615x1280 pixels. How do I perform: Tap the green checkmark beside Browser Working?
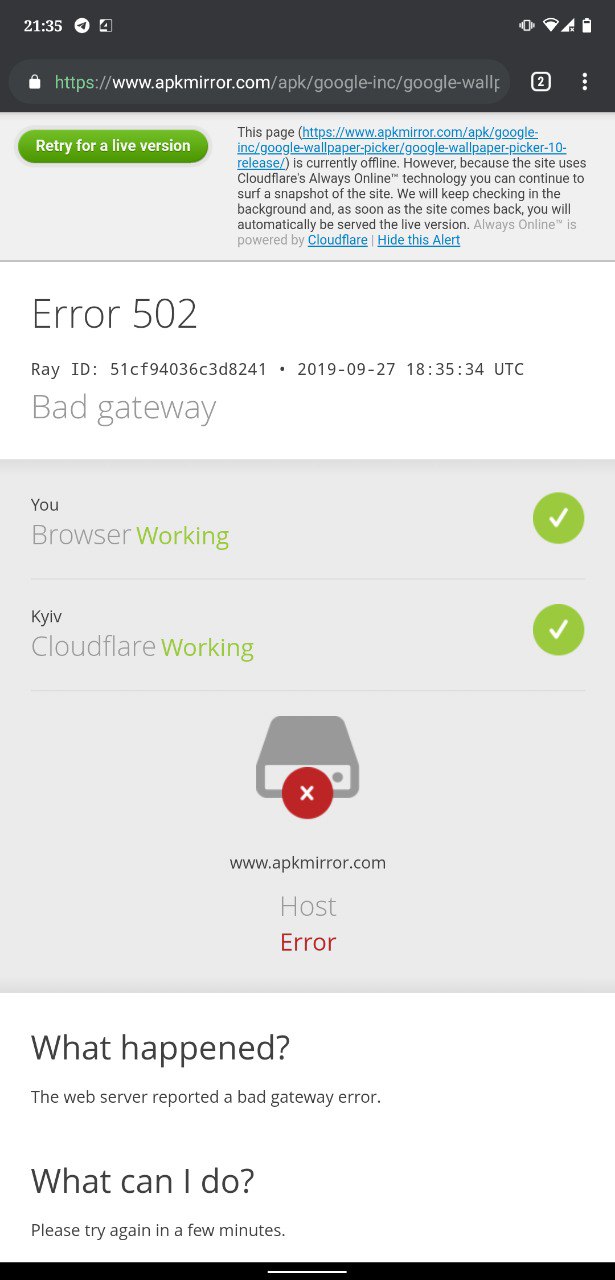(558, 518)
